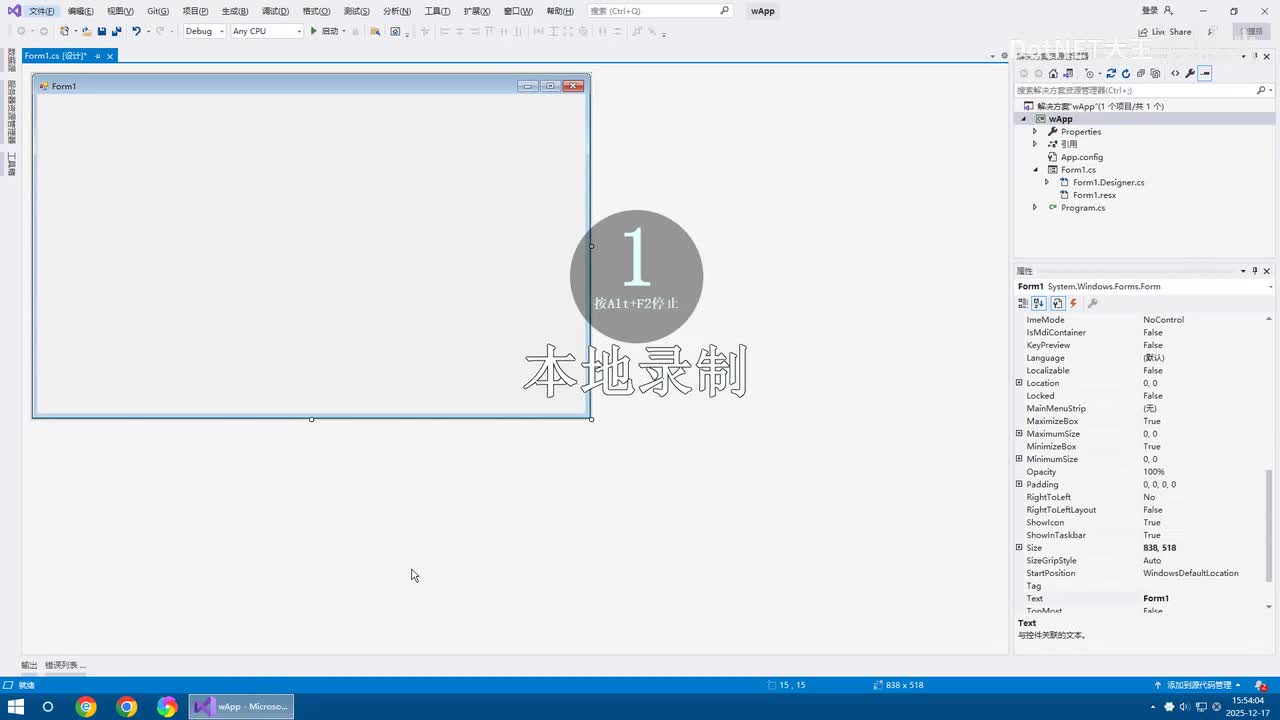Expand Properties node in Solution Explorer
The height and width of the screenshot is (720, 1280).
1035,132
